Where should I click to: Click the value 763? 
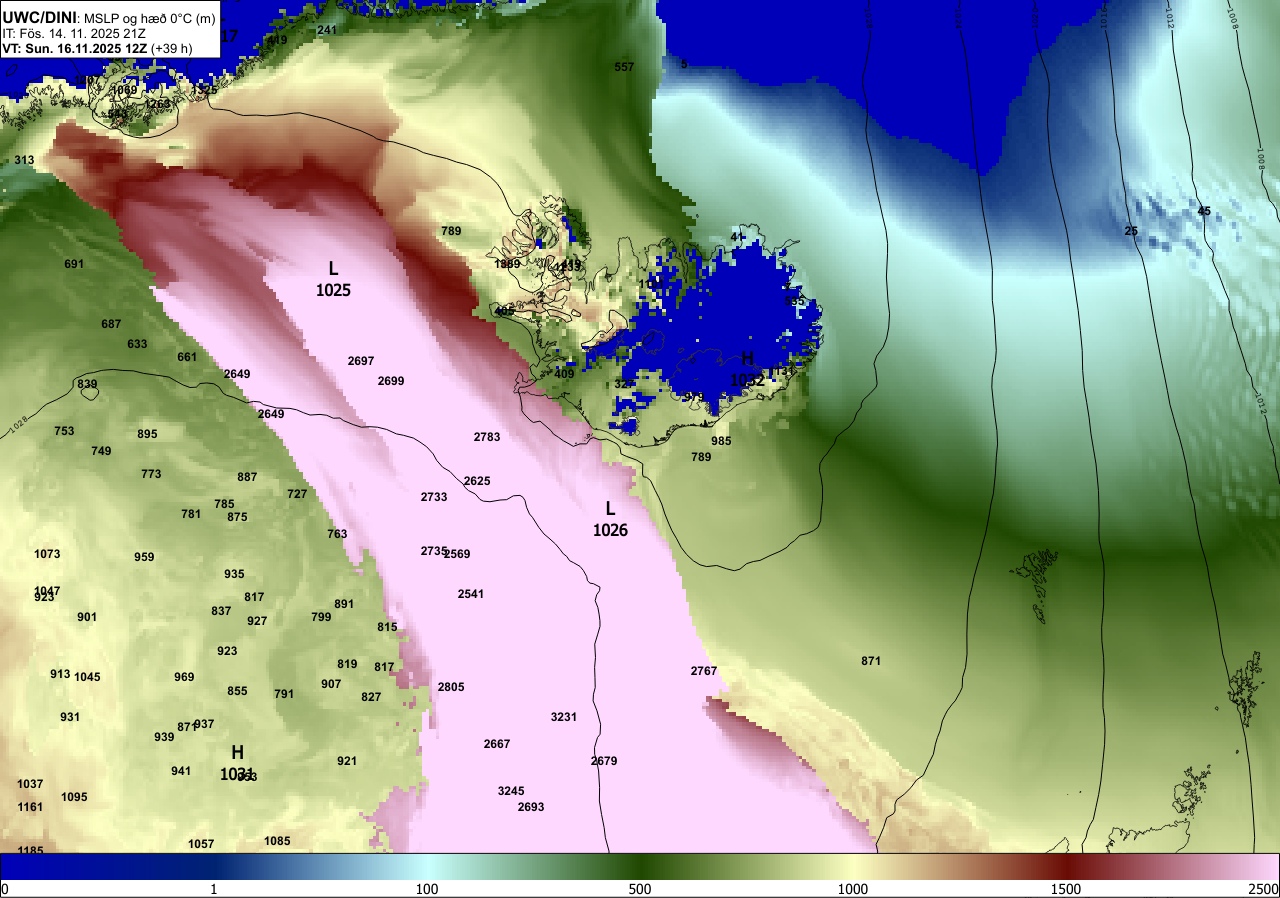tap(337, 534)
